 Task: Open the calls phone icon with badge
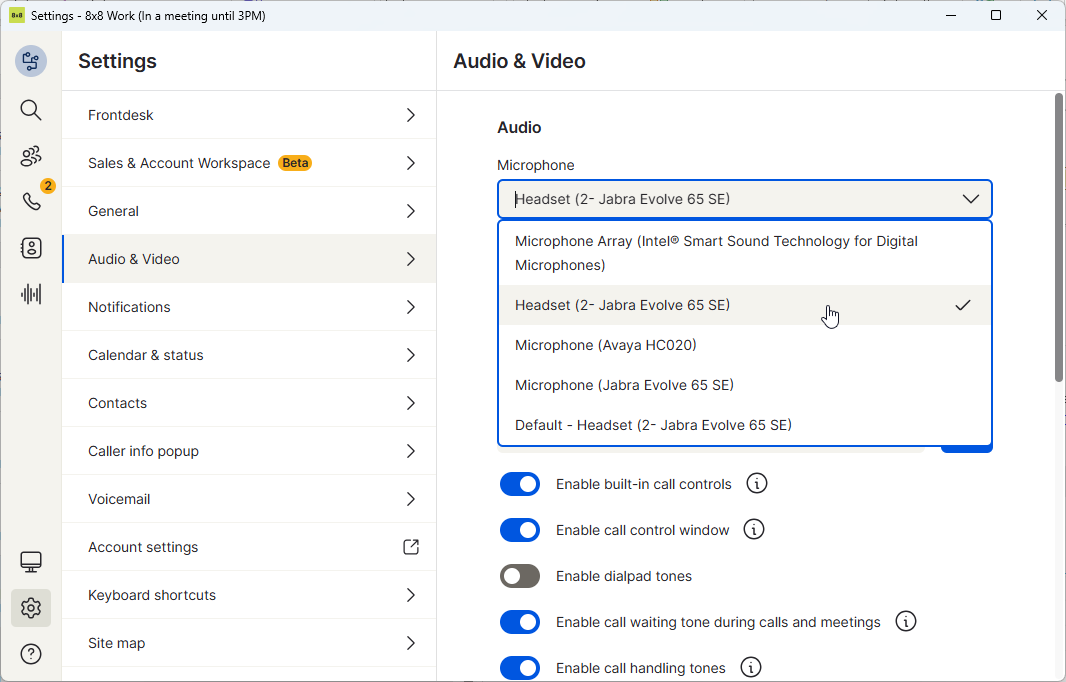(x=31, y=201)
